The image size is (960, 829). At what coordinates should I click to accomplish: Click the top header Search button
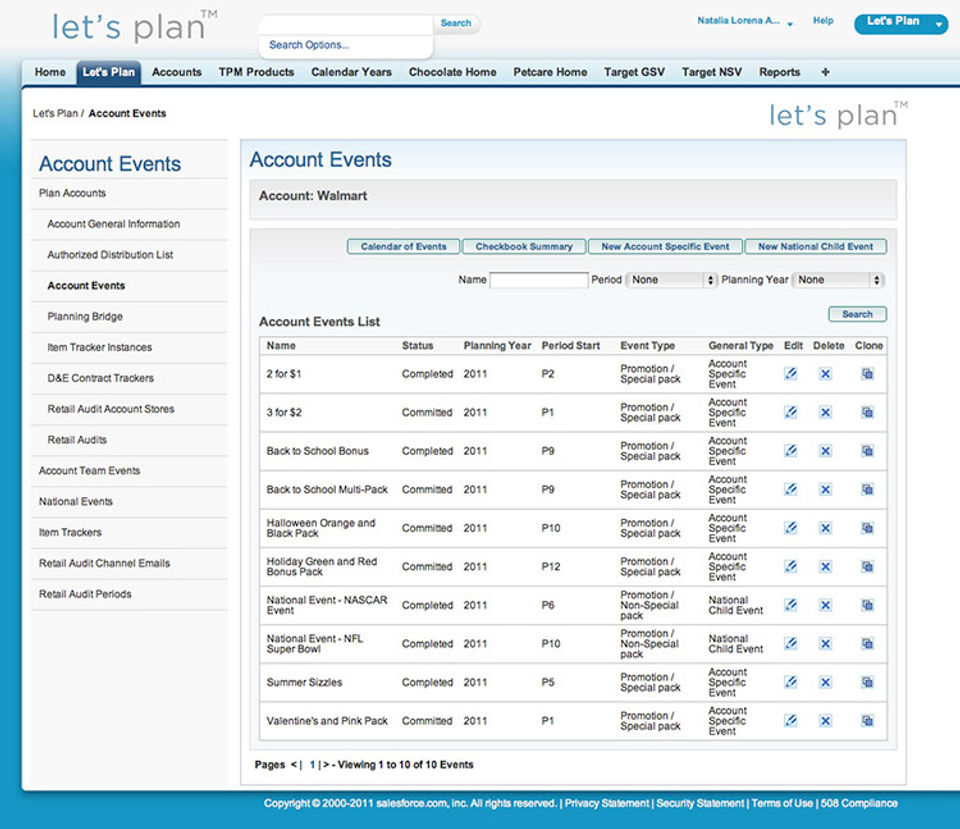coord(456,23)
